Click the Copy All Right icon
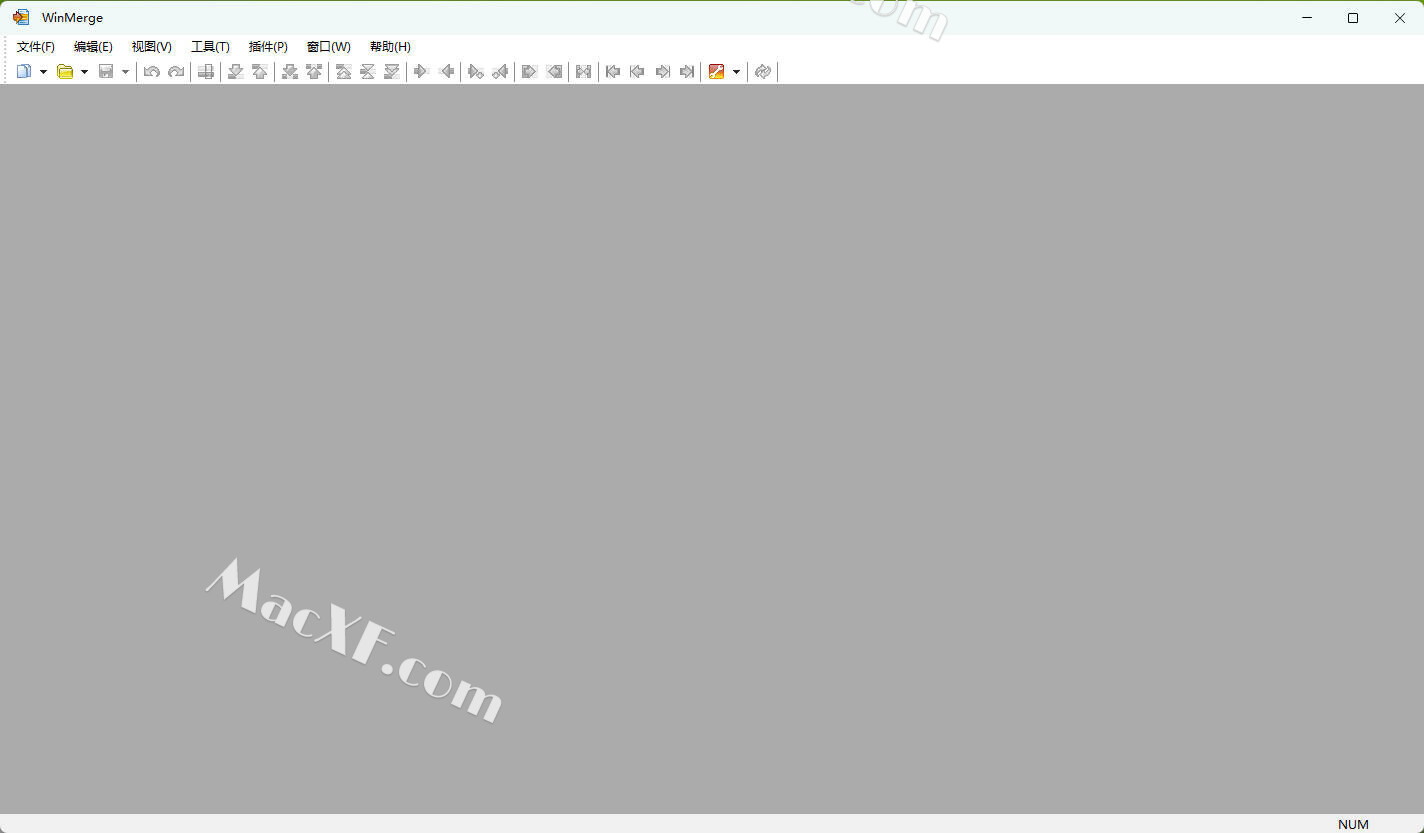Image resolution: width=1424 pixels, height=833 pixels. click(530, 71)
